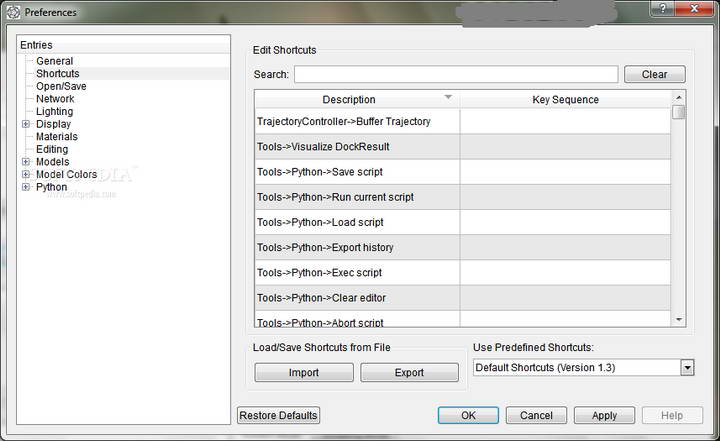Open the Open/Save preferences entry
Viewport: 720px width, 441px height.
(x=61, y=86)
